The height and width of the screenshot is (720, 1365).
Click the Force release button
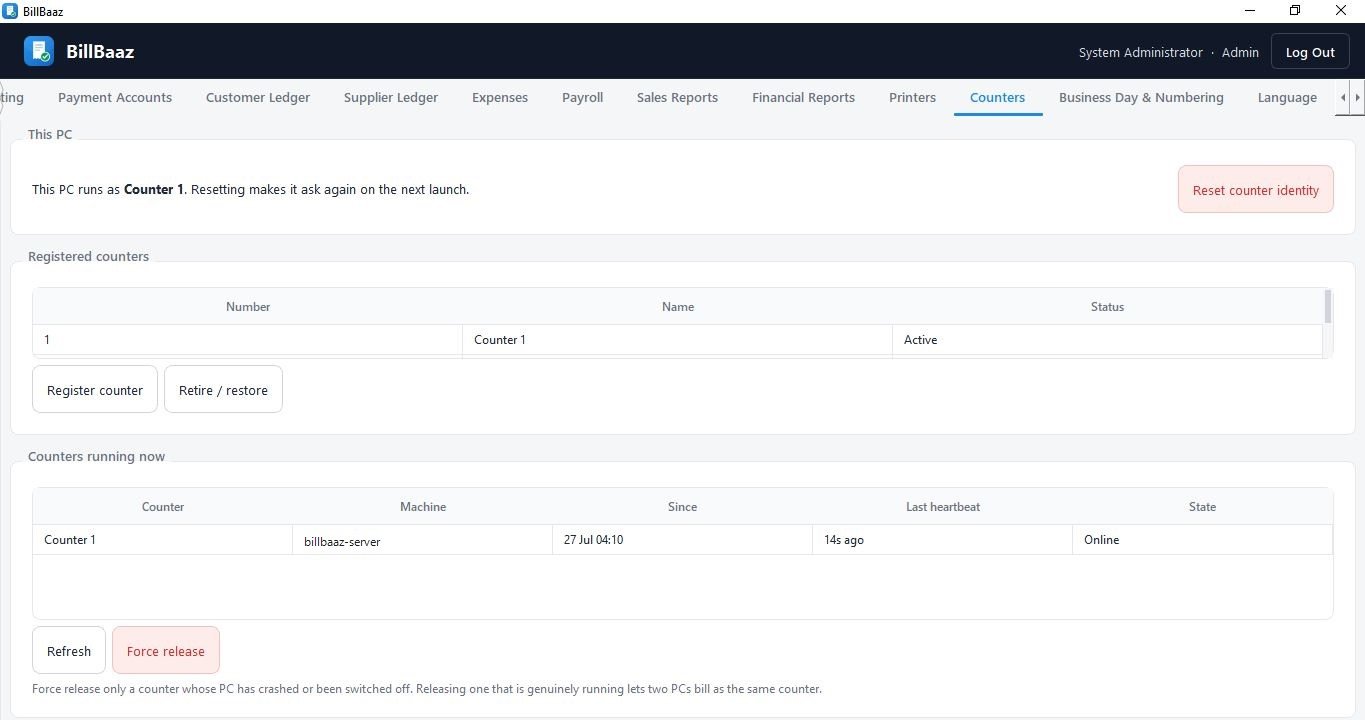point(166,650)
